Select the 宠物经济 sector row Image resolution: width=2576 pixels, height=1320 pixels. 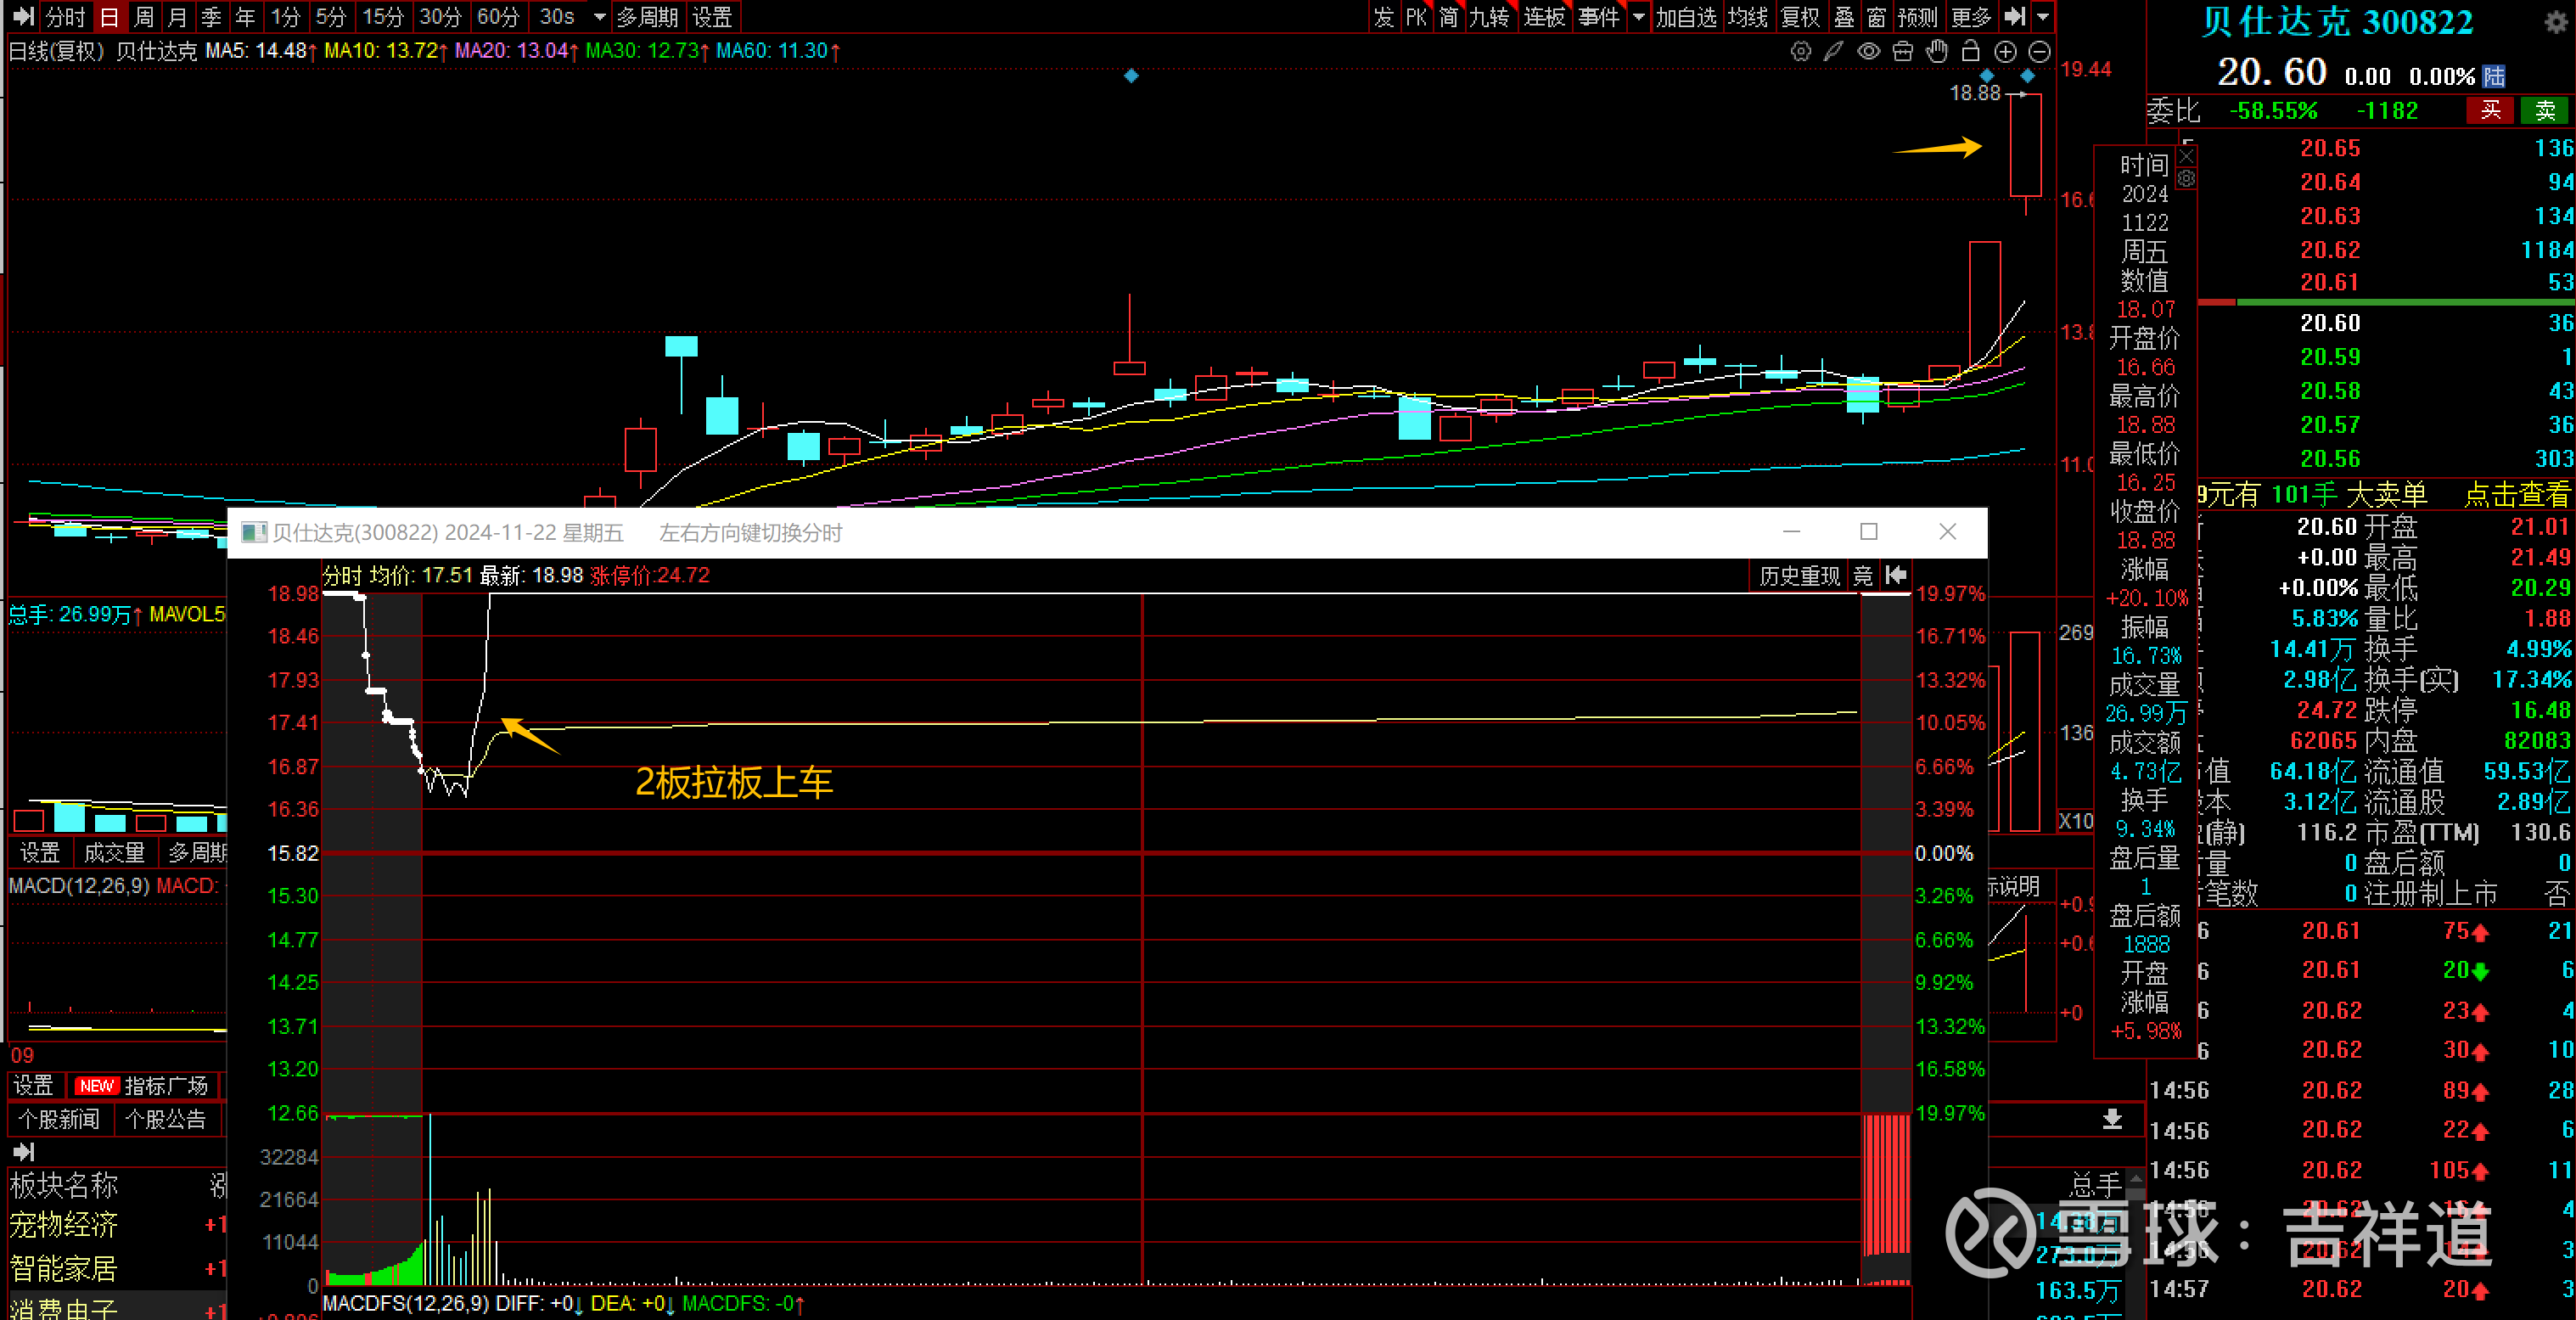pos(117,1225)
